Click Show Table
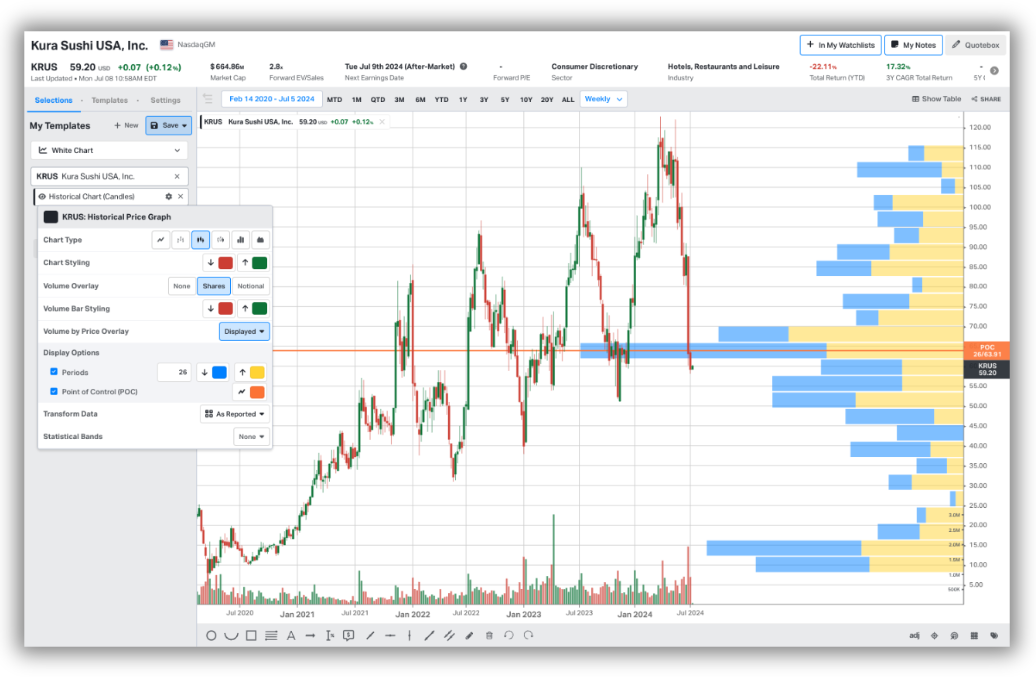The width and height of the screenshot is (1036, 677). tap(936, 99)
